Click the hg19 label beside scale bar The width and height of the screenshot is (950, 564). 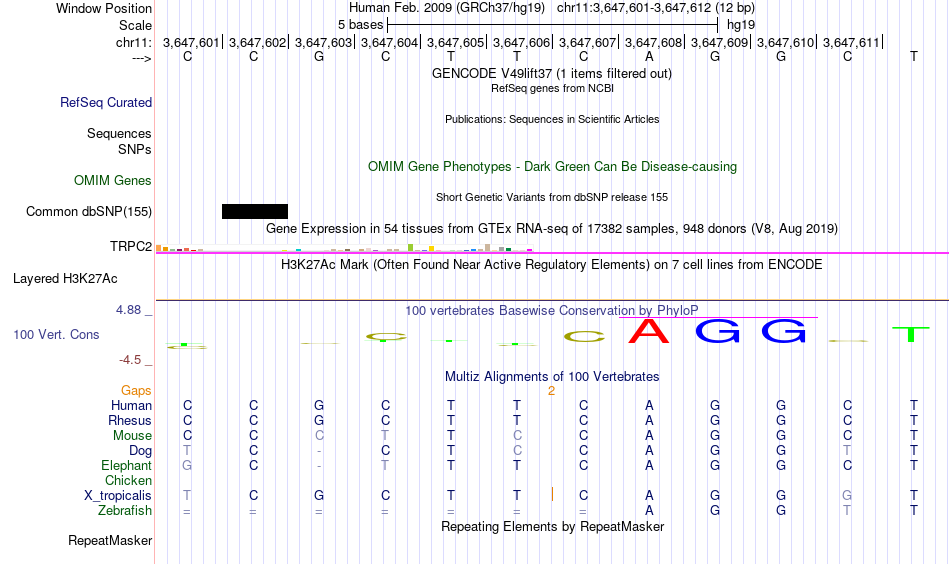[x=741, y=25]
